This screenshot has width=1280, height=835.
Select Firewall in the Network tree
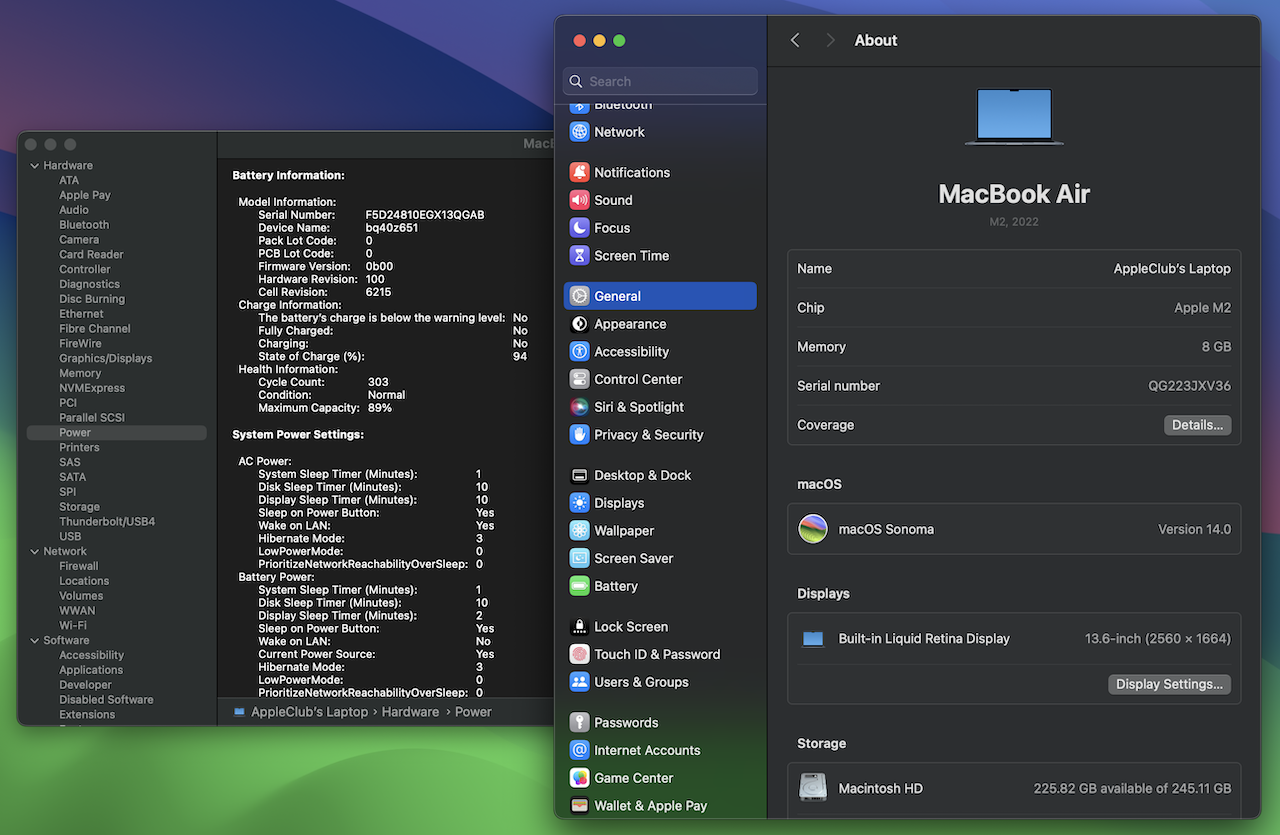click(x=79, y=566)
